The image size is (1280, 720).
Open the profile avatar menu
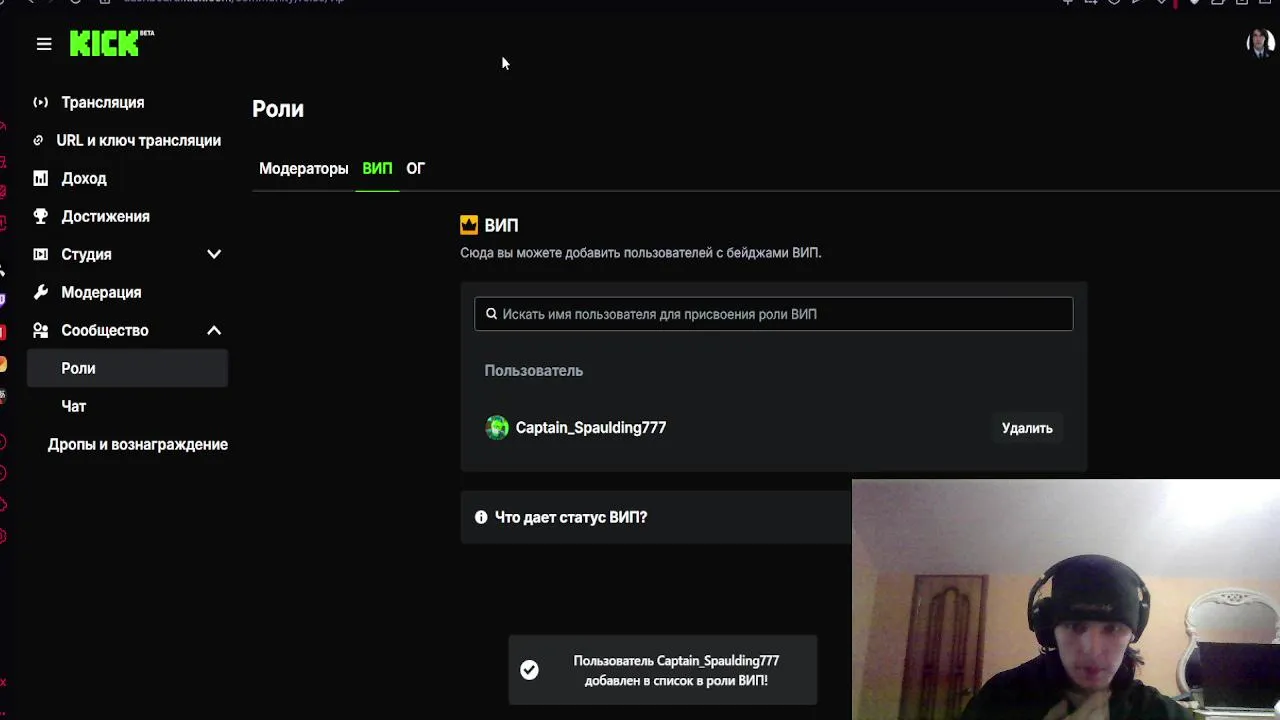[1260, 43]
